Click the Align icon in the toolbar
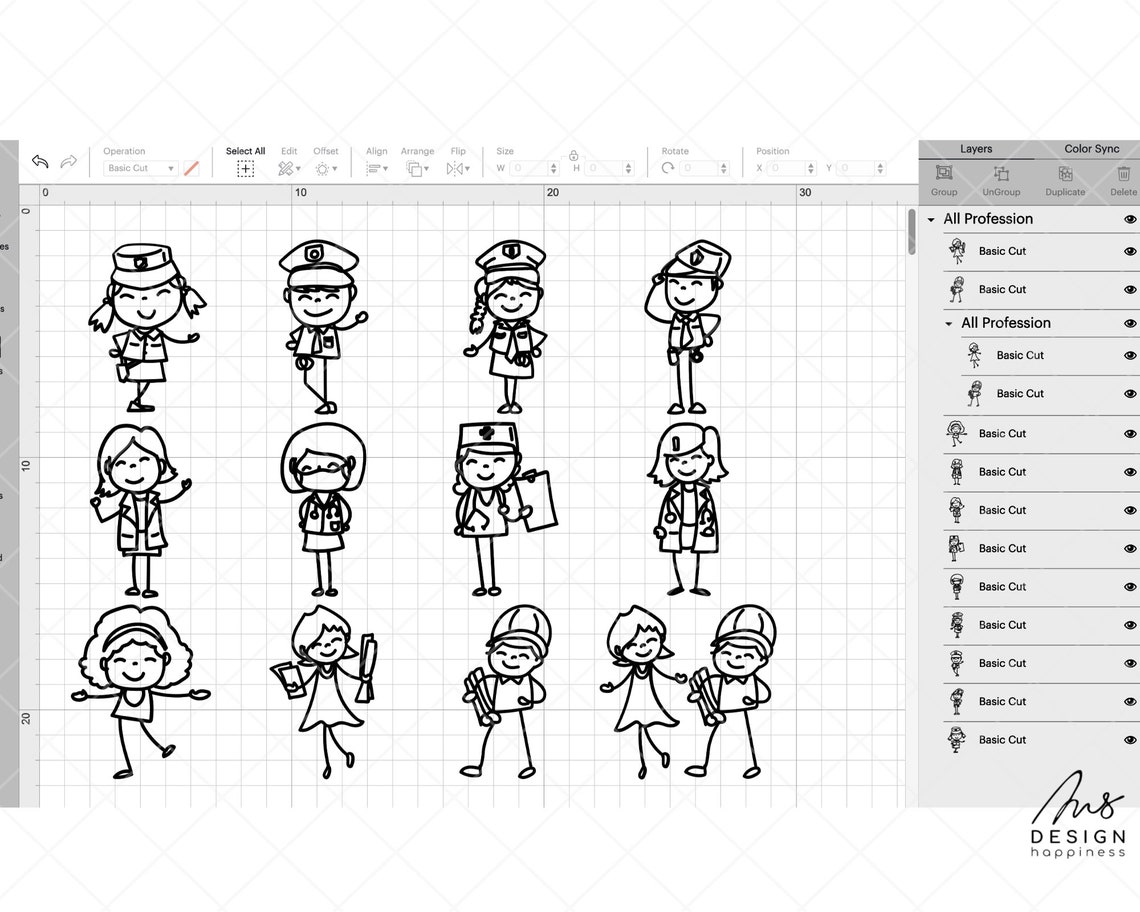This screenshot has height=912, width=1140. 372,167
